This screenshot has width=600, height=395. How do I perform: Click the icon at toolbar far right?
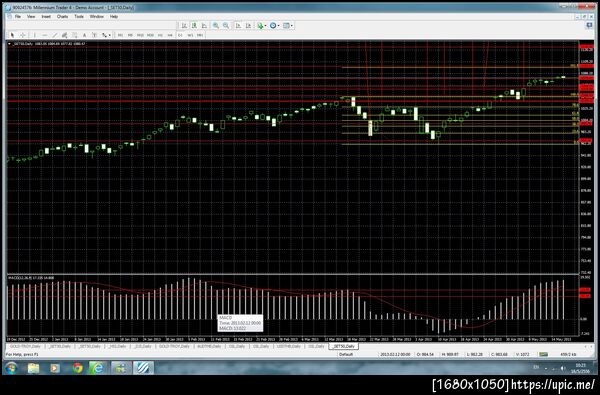point(589,25)
